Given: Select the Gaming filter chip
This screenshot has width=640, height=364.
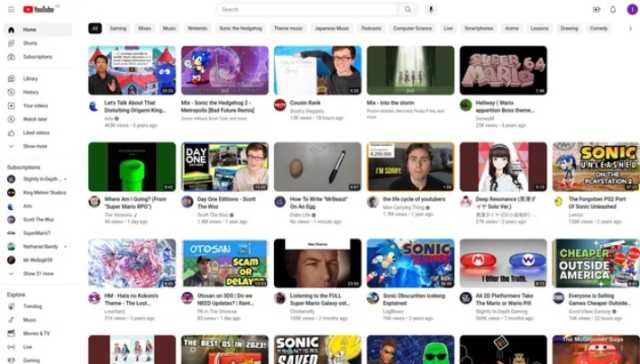Looking at the screenshot, I should [118, 29].
